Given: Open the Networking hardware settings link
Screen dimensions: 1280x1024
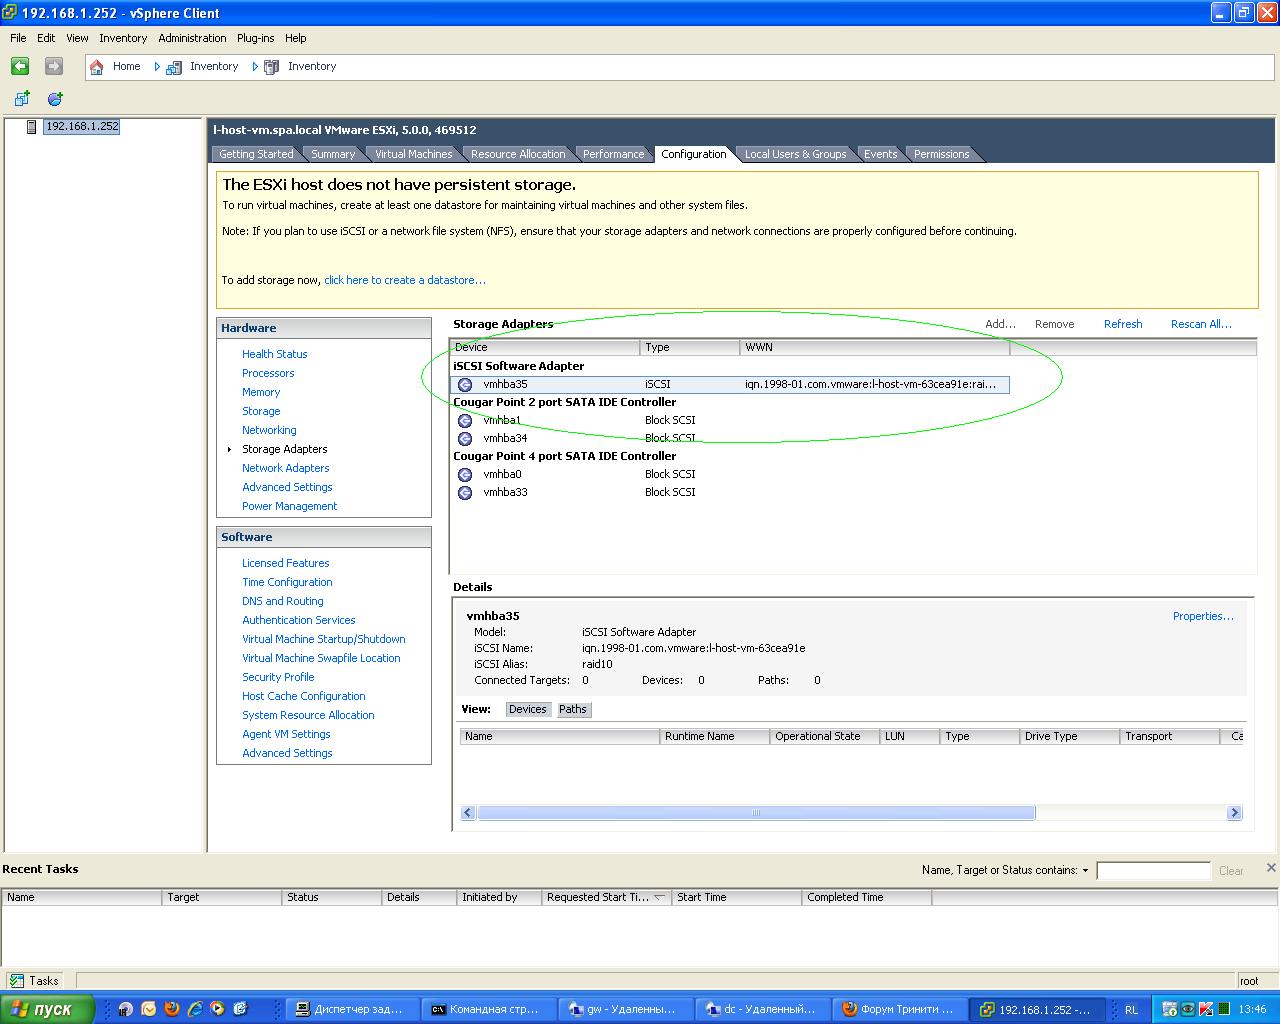Looking at the screenshot, I should tap(269, 431).
